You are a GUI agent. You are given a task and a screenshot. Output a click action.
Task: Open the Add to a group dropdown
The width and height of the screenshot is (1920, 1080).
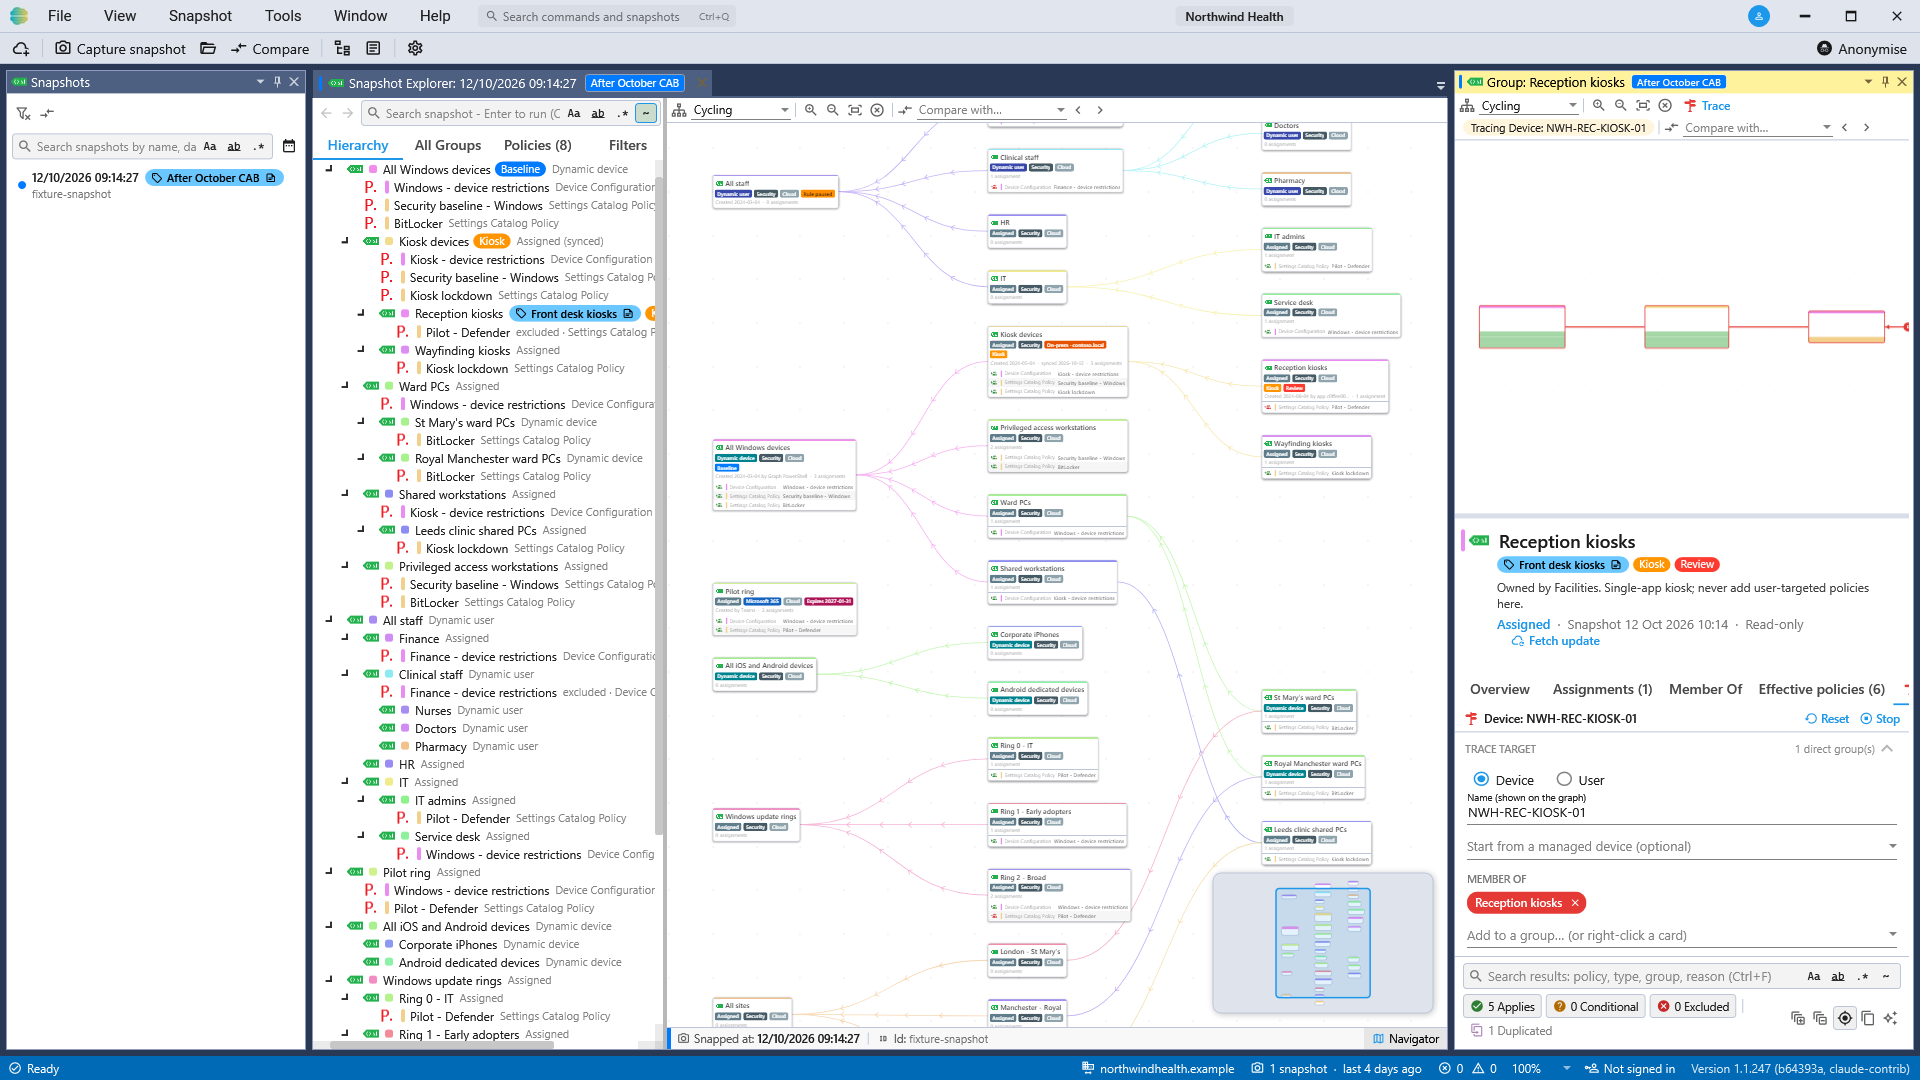[1682, 935]
